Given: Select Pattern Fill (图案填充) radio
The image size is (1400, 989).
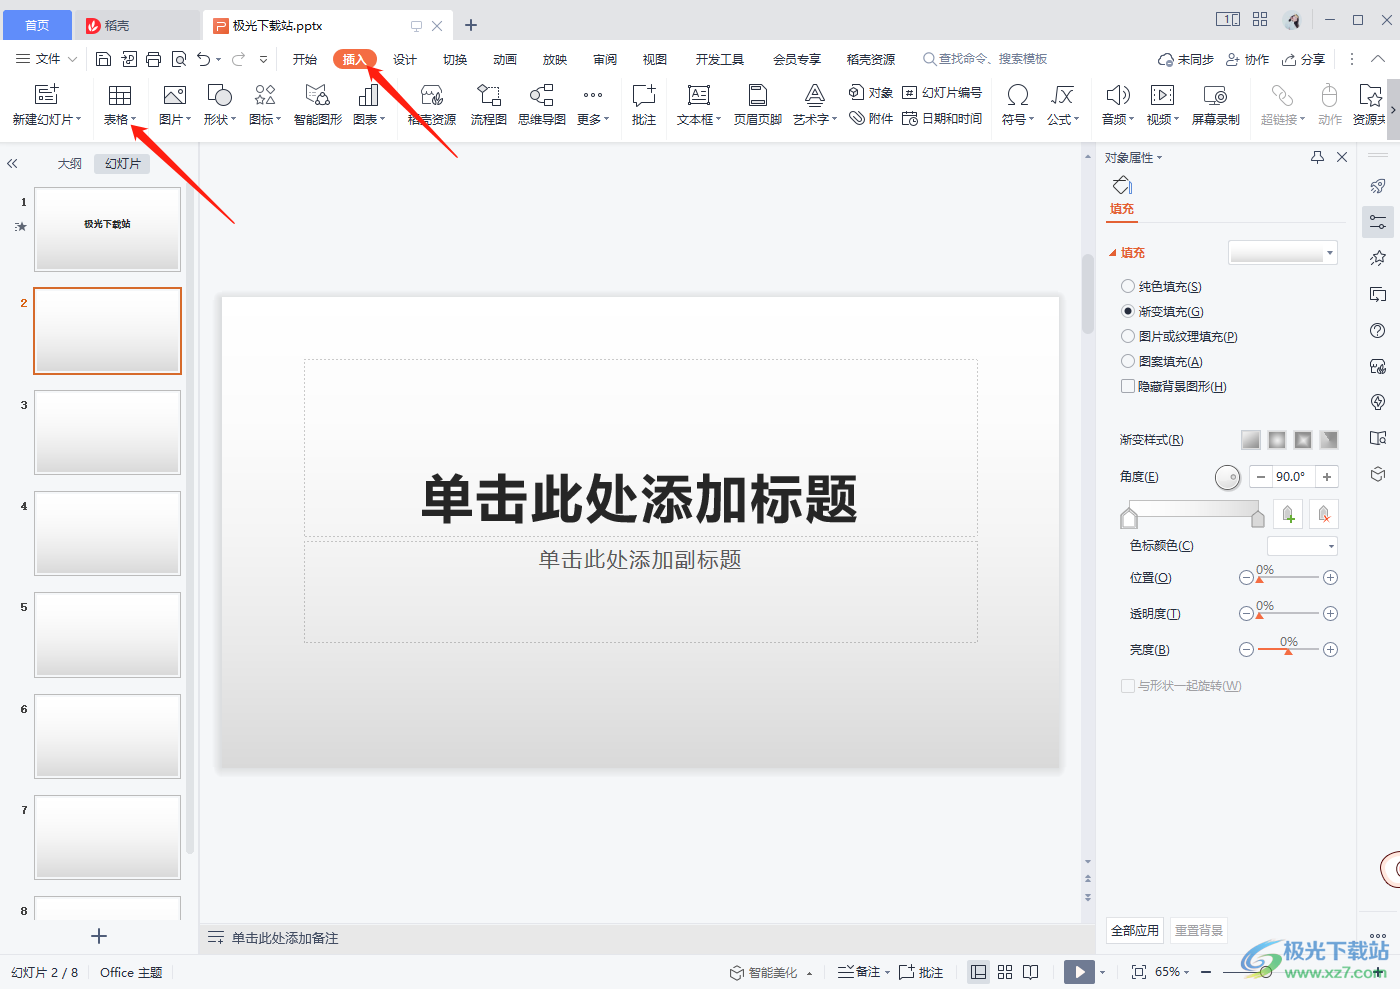Looking at the screenshot, I should [x=1128, y=361].
